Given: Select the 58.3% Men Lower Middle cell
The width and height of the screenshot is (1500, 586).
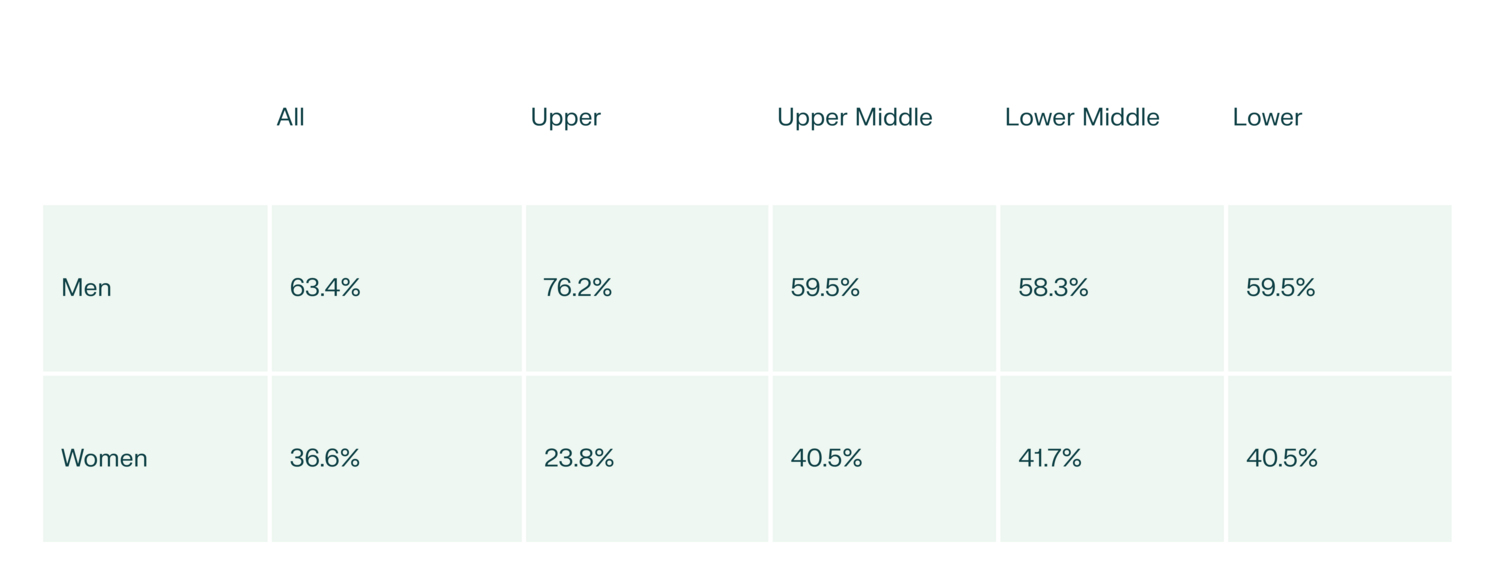Looking at the screenshot, I should pos(1053,288).
